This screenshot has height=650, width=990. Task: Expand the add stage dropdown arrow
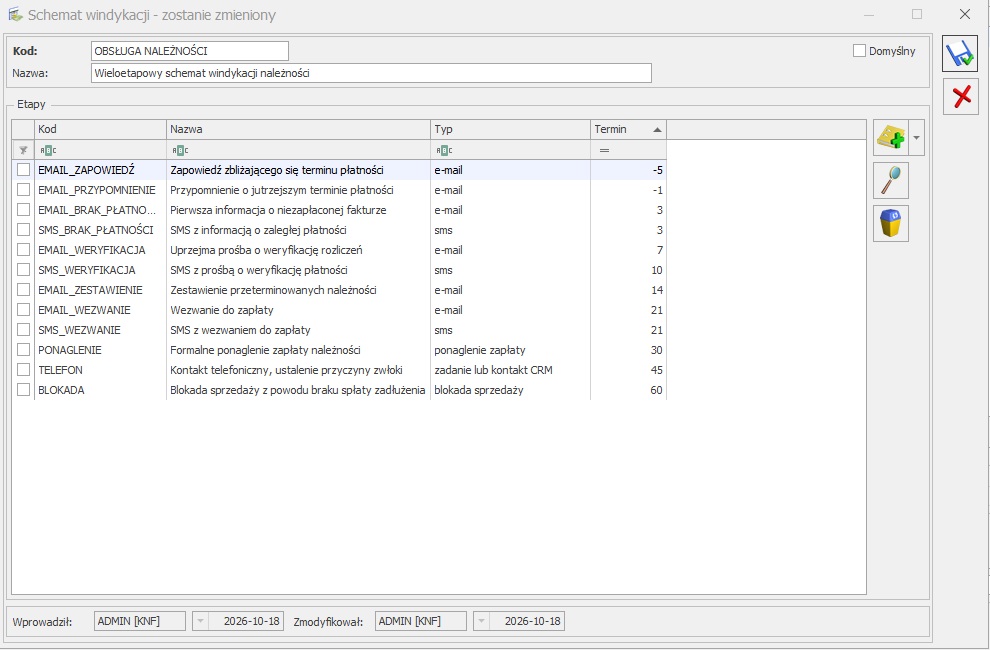917,138
